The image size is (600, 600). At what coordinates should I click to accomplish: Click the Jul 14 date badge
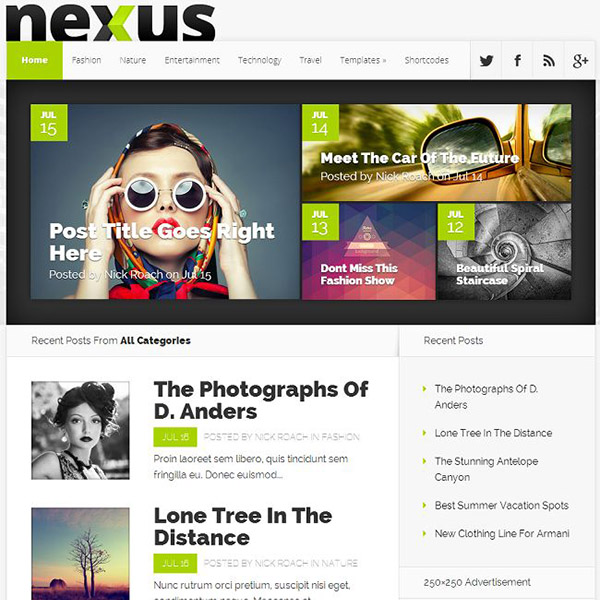coord(320,123)
